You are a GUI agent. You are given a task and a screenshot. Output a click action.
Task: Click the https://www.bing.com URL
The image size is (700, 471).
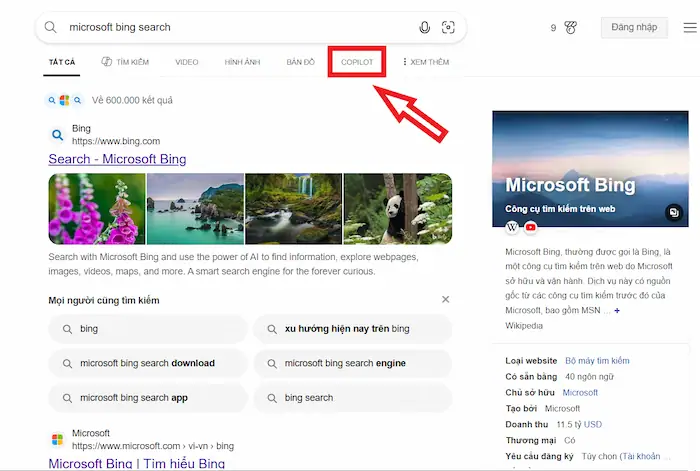(116, 141)
